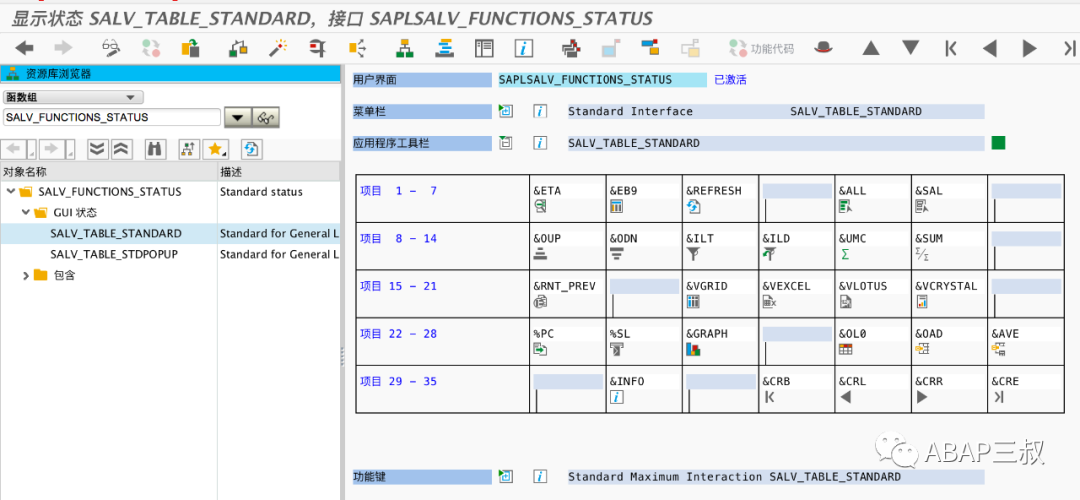Toggle Display/Change glasses-pencil icon in main toolbar
The width and height of the screenshot is (1080, 500).
[111, 48]
